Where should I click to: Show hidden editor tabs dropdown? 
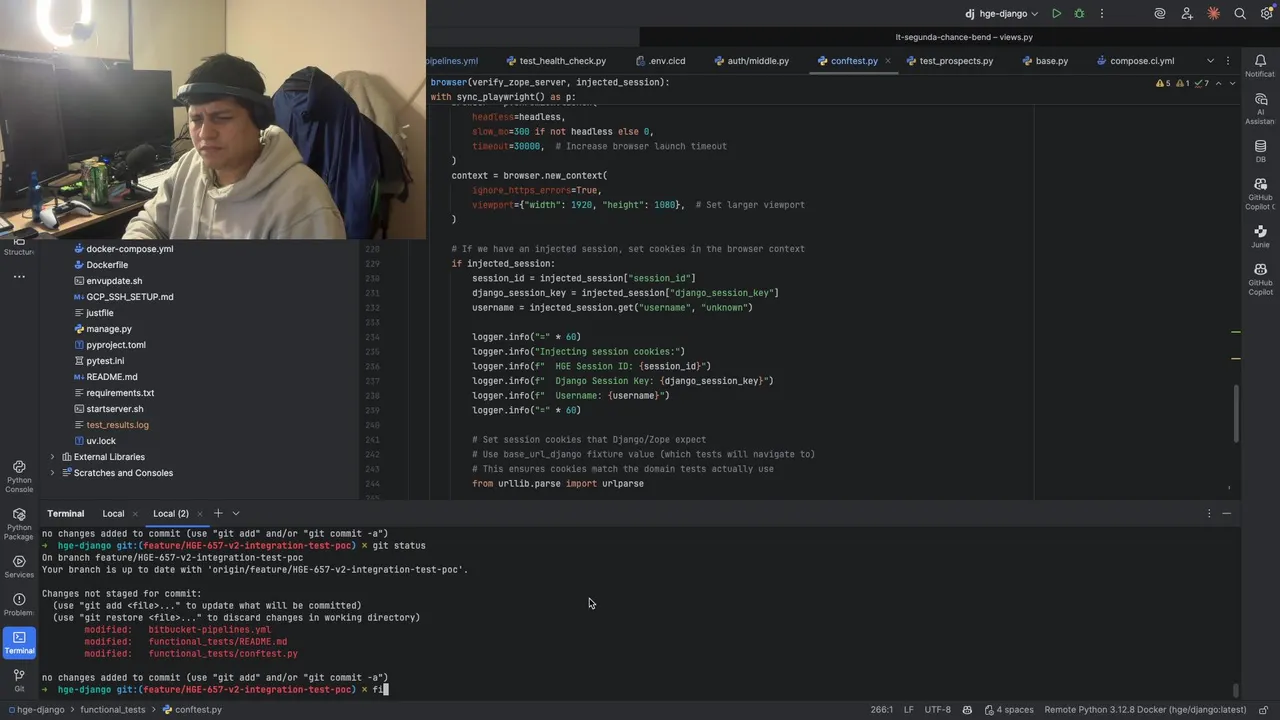coord(1210,61)
